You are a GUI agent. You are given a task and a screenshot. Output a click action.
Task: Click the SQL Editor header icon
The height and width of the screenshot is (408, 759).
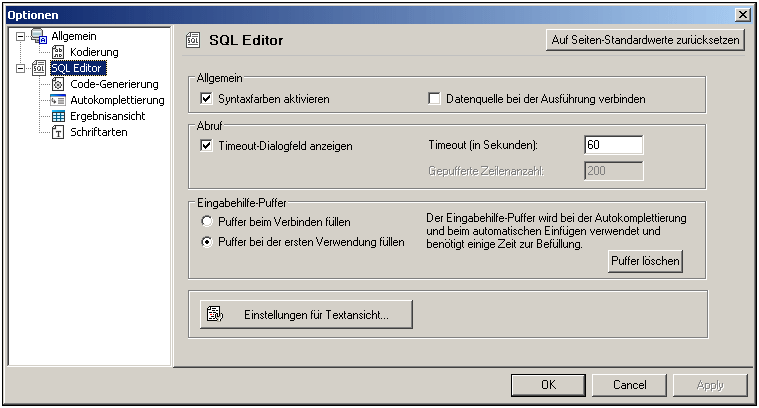[x=195, y=40]
